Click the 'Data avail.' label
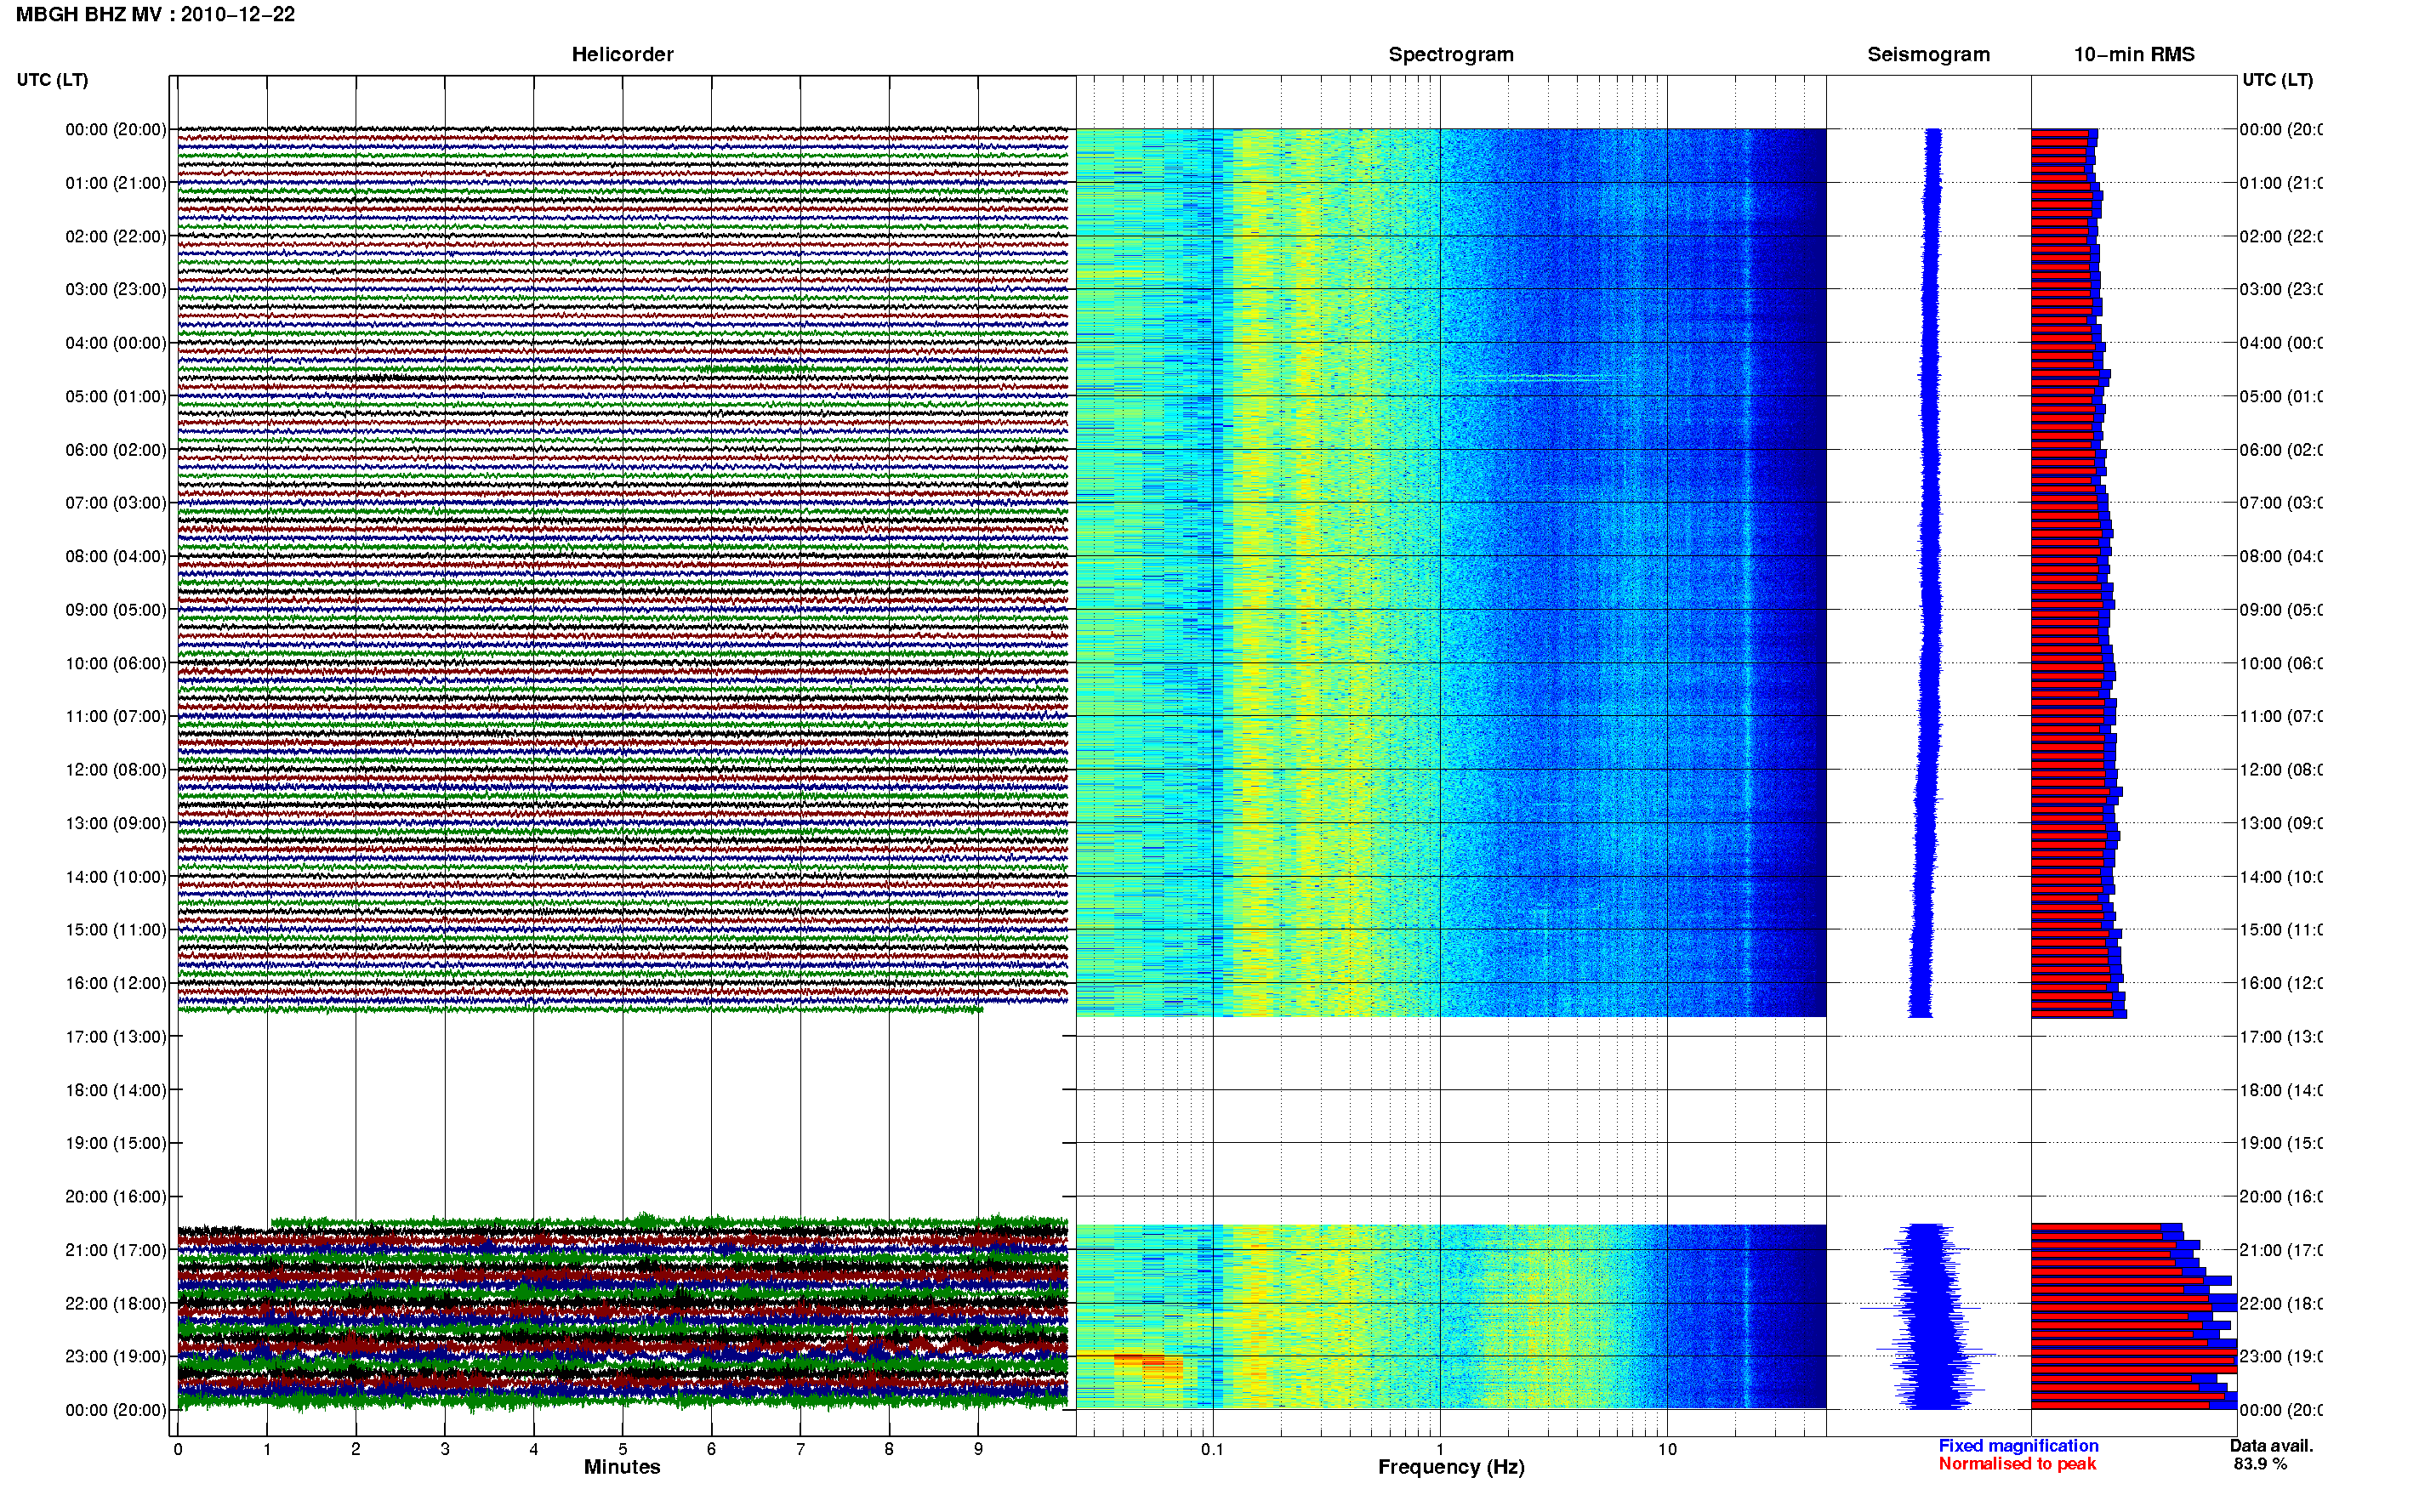The height and width of the screenshot is (1512, 2419). tap(2271, 1446)
